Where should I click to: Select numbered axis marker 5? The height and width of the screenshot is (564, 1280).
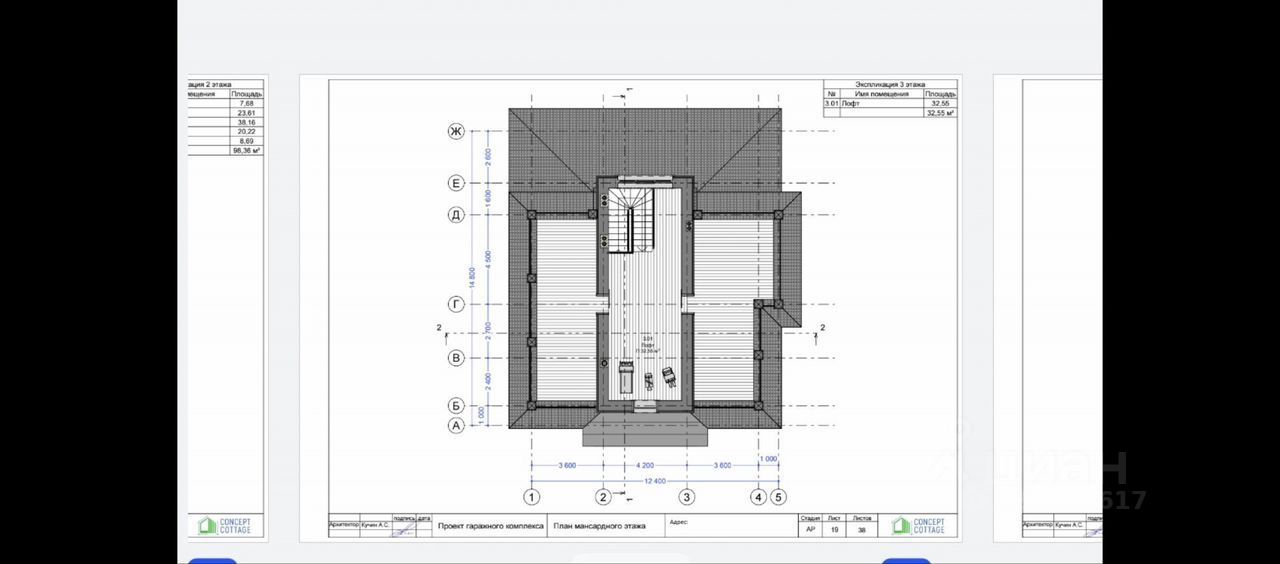coord(779,496)
